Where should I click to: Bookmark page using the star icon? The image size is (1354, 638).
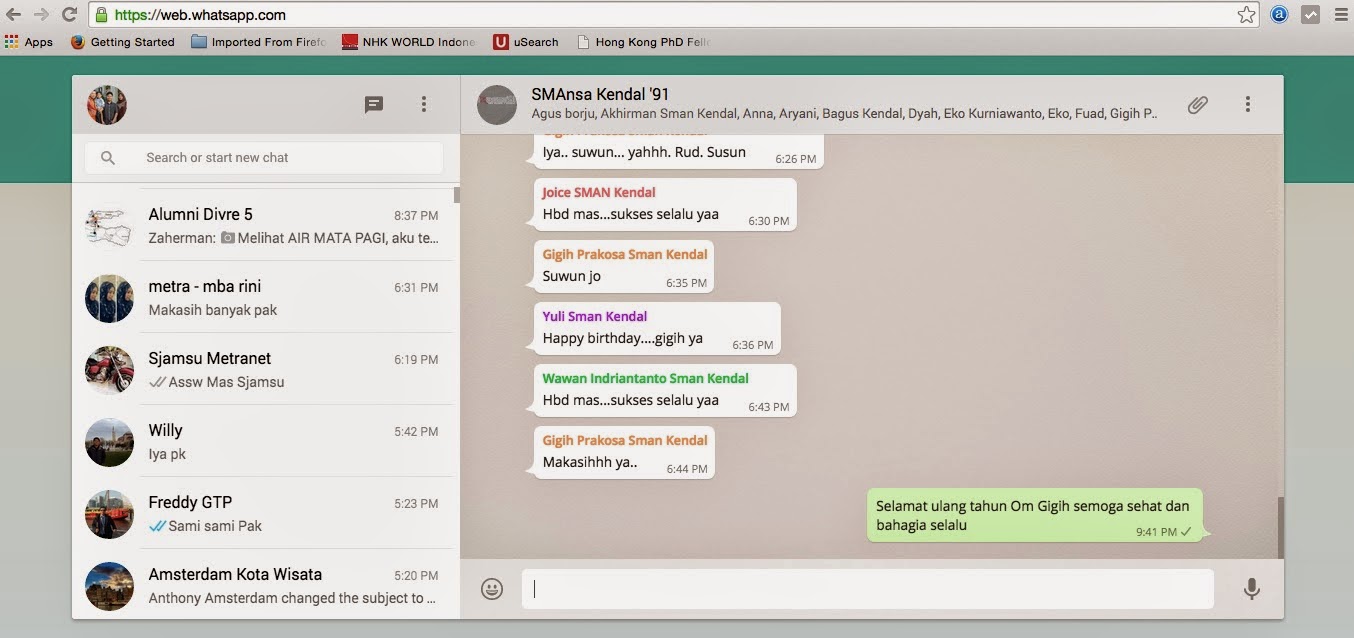(x=1246, y=15)
